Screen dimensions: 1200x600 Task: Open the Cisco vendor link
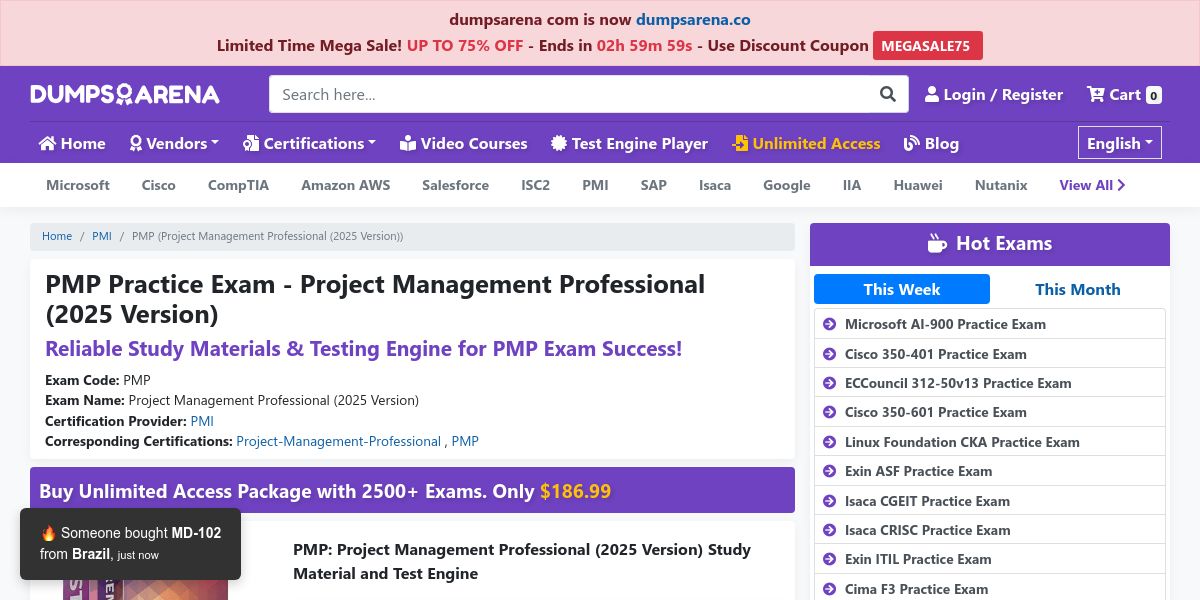click(158, 185)
